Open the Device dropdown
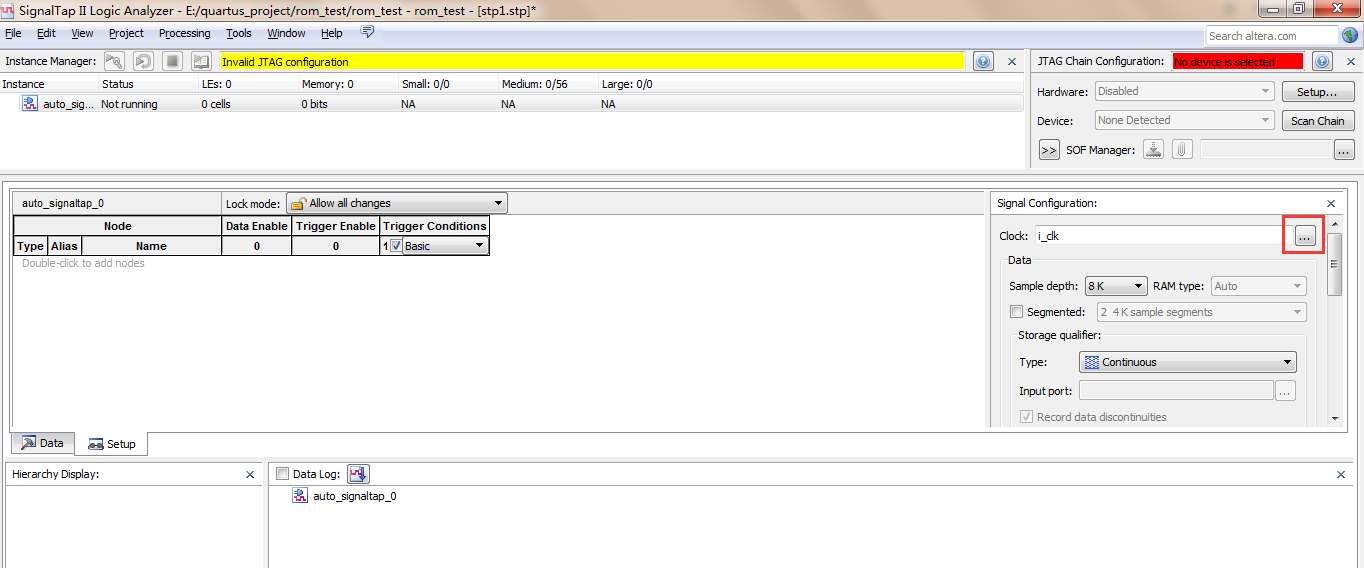Viewport: 1364px width, 568px height. (1184, 120)
